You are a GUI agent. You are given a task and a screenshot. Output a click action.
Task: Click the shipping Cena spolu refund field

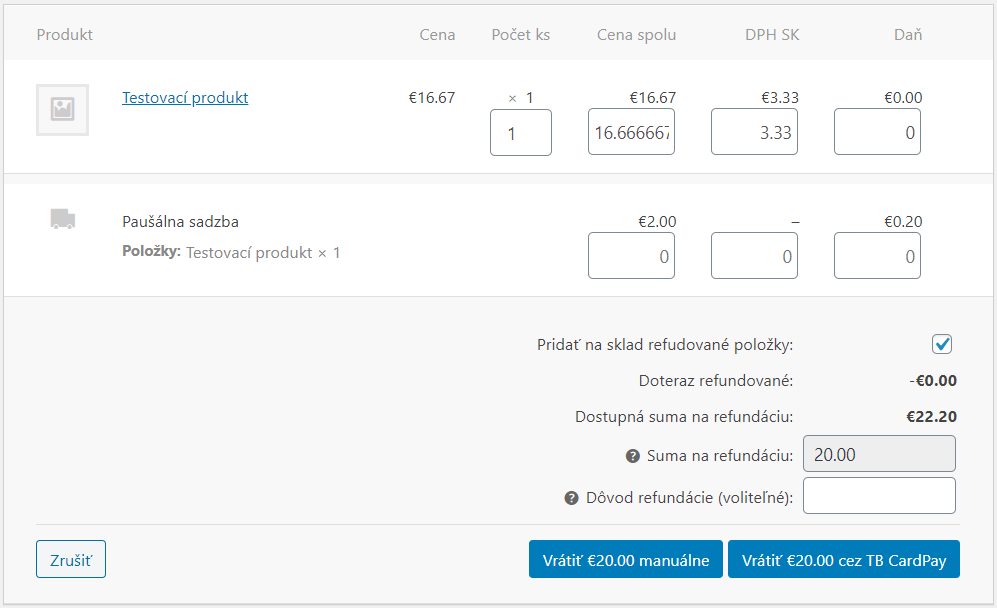[631, 255]
